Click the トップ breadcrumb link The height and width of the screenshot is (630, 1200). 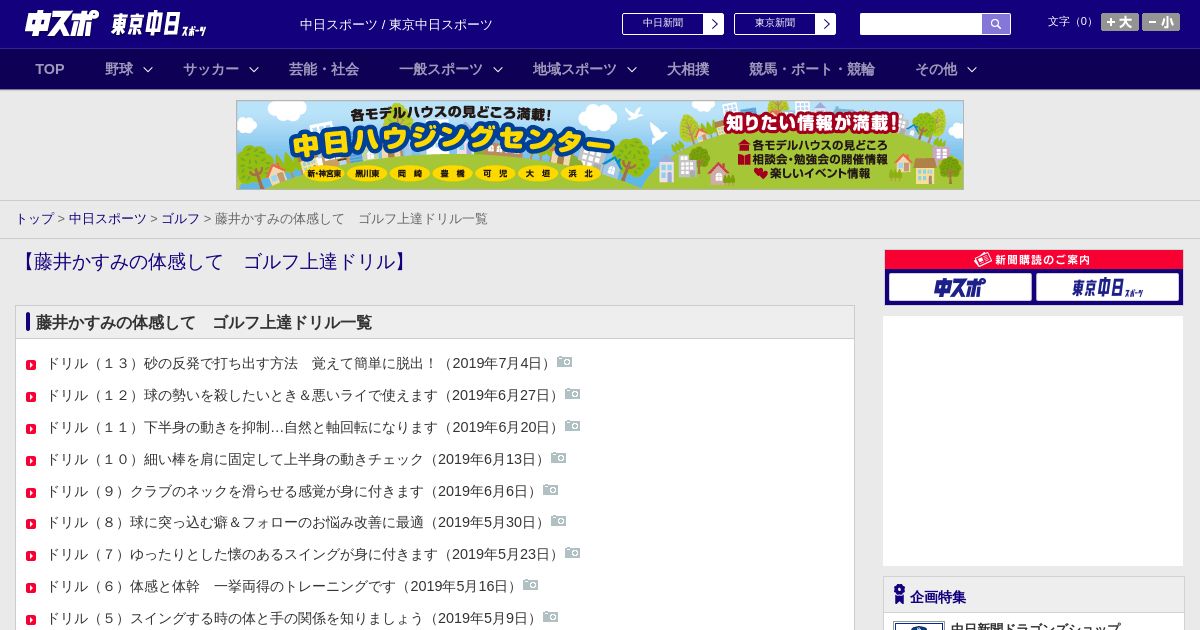[x=34, y=219]
